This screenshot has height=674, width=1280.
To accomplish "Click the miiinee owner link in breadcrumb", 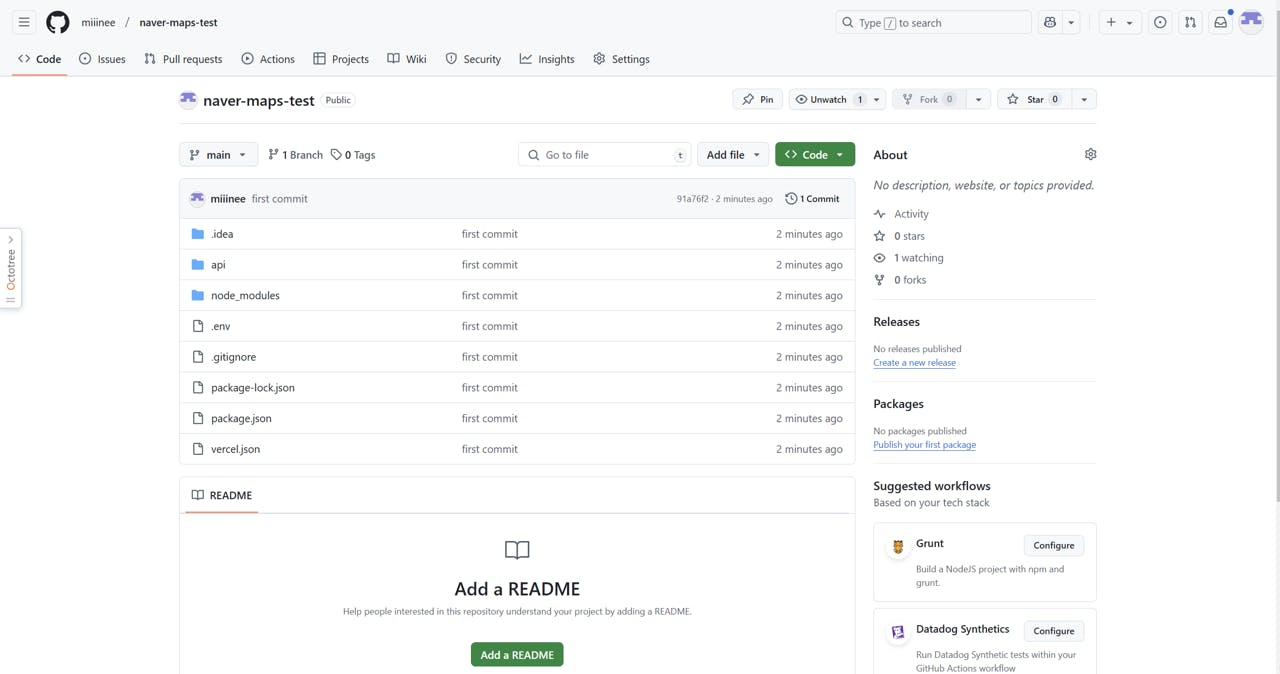I will [x=98, y=22].
